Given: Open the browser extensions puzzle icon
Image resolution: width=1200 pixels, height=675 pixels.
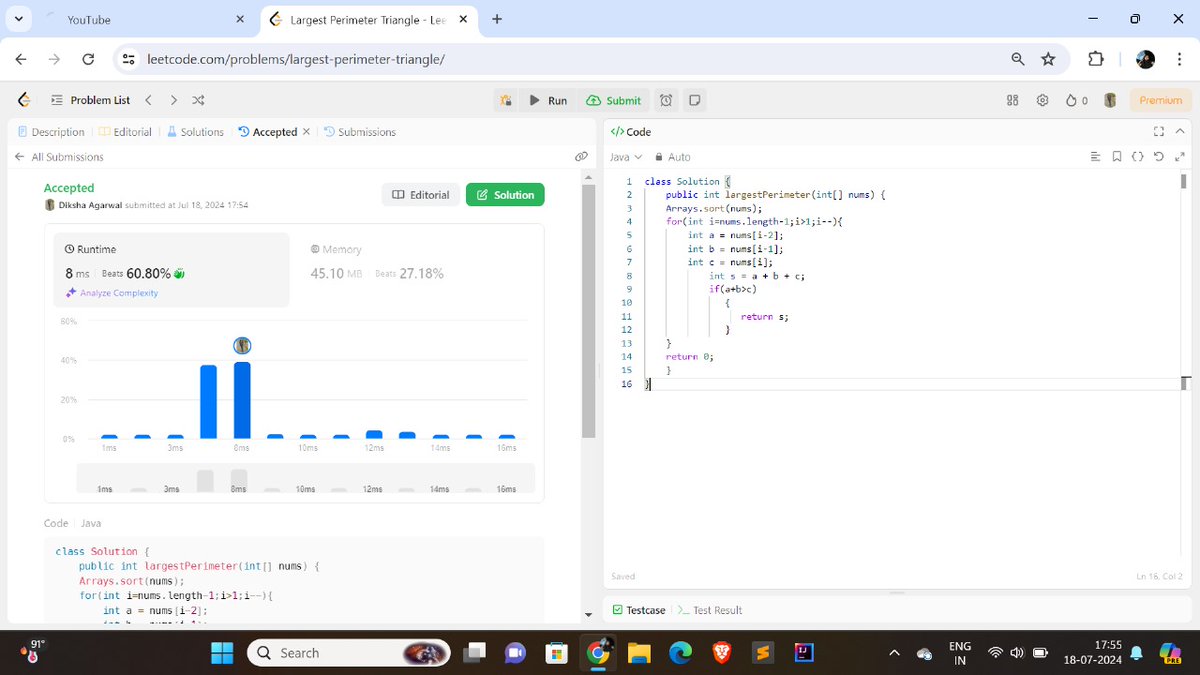Looking at the screenshot, I should coord(1096,59).
